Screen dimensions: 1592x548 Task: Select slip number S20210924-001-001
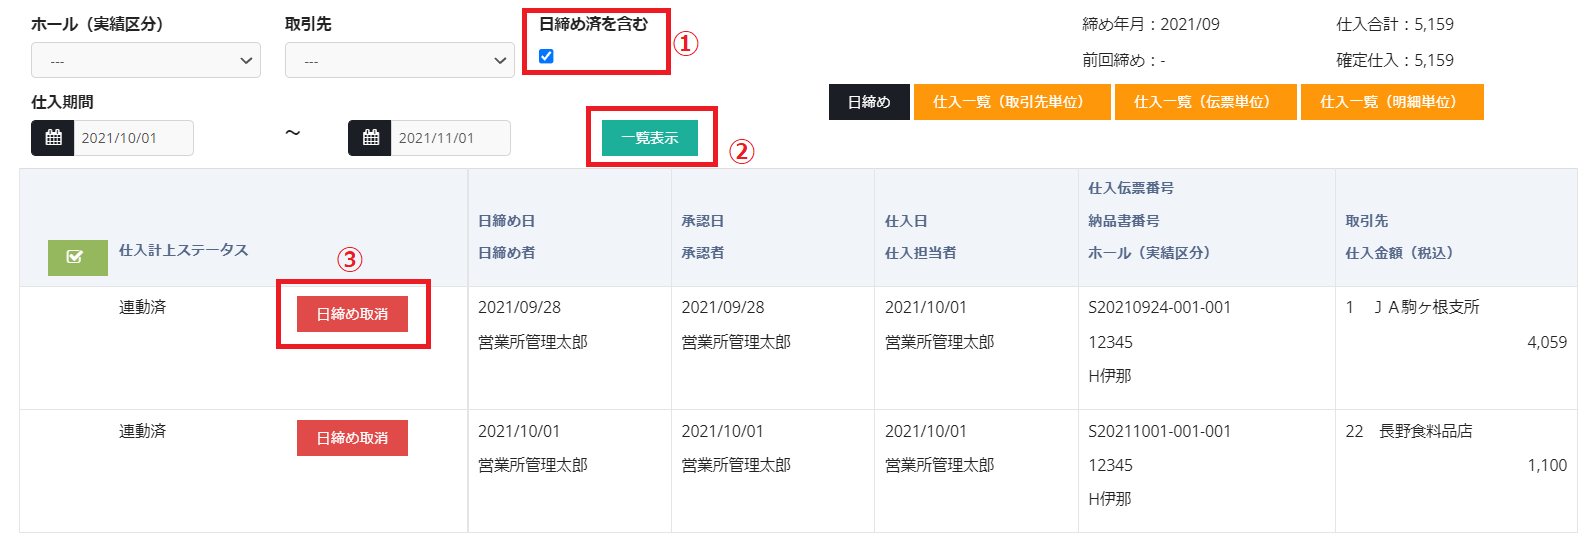(1159, 308)
